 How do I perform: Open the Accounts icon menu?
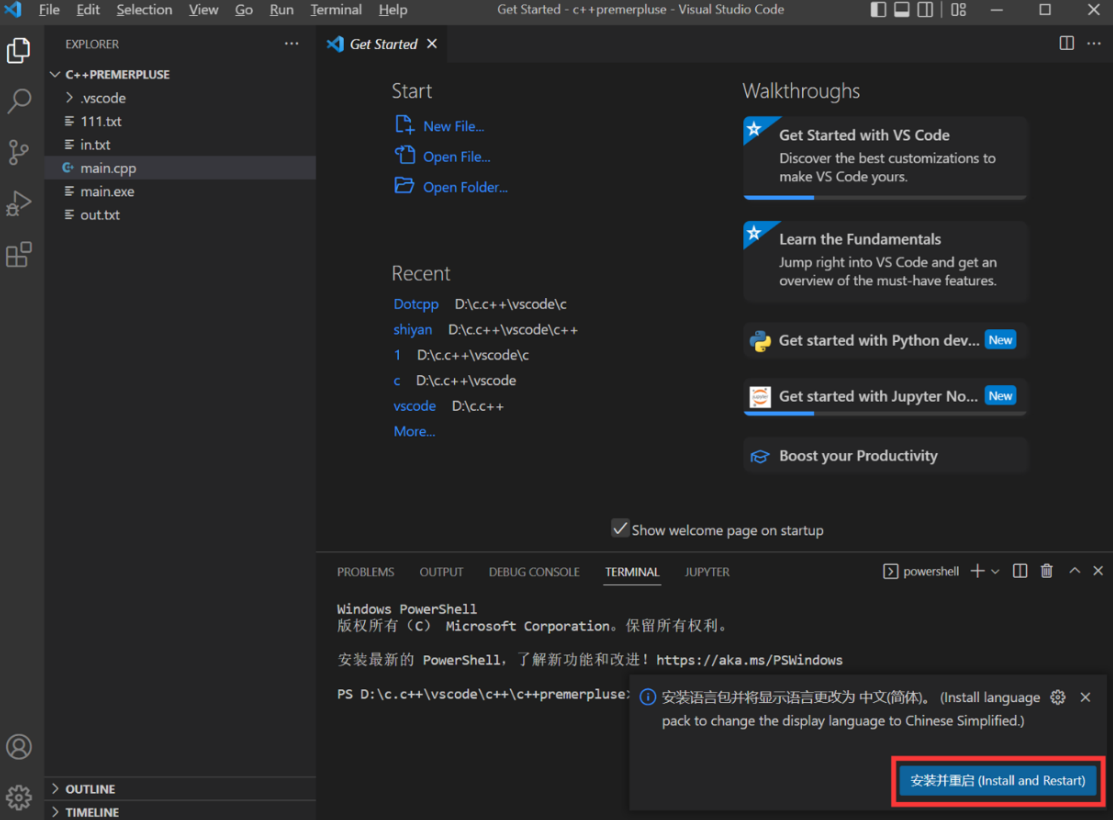click(x=19, y=747)
